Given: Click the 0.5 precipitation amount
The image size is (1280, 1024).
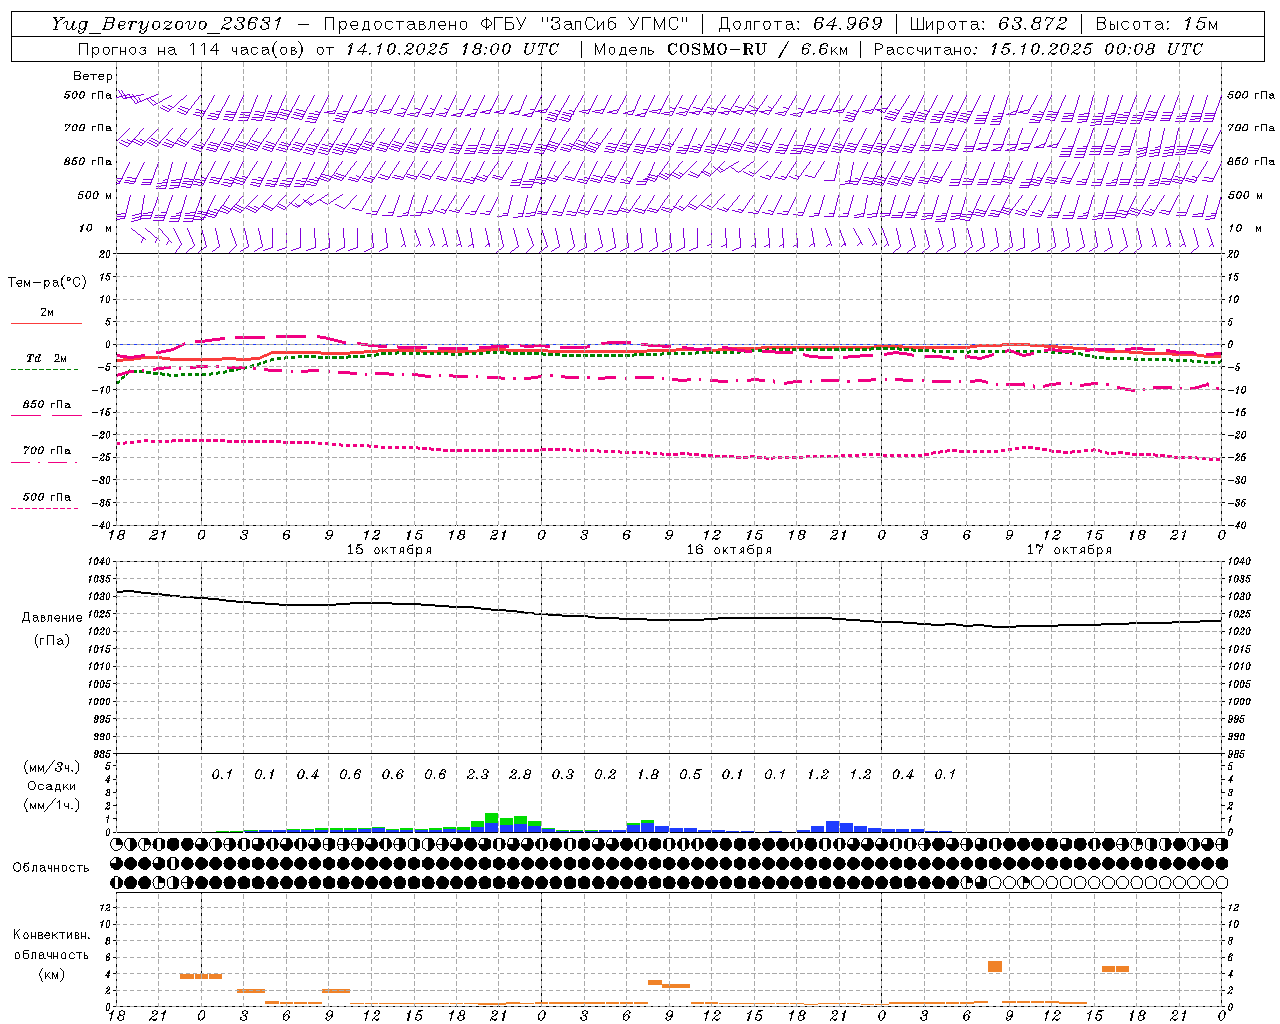Looking at the screenshot, I should click(x=690, y=775).
